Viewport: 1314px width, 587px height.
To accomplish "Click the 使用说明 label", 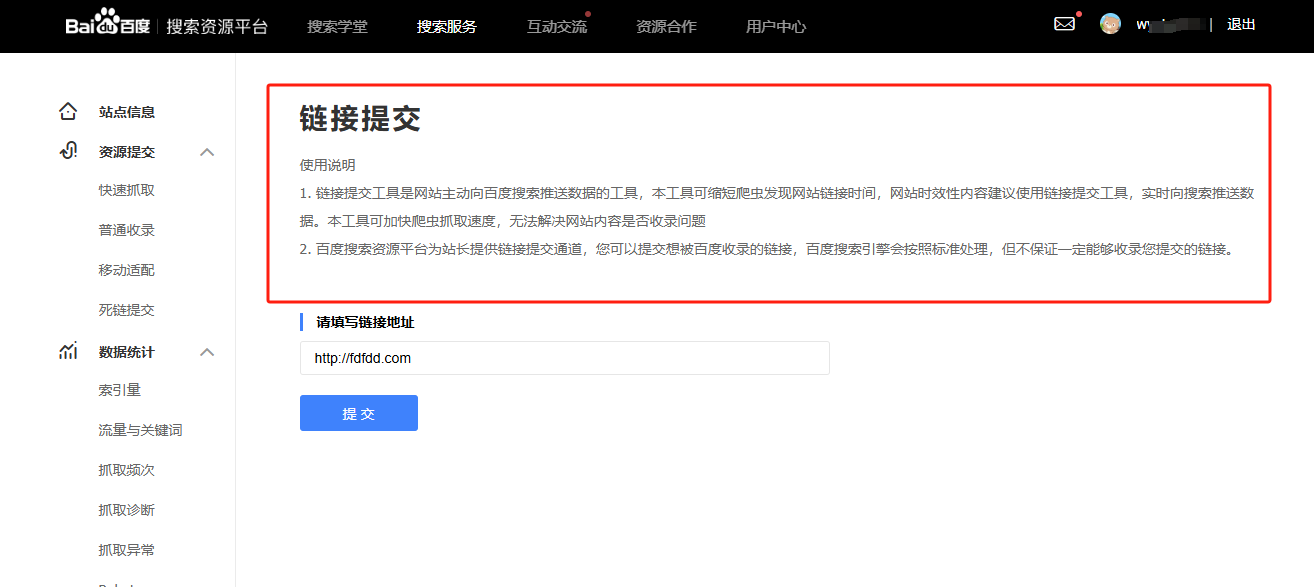I will [x=328, y=165].
